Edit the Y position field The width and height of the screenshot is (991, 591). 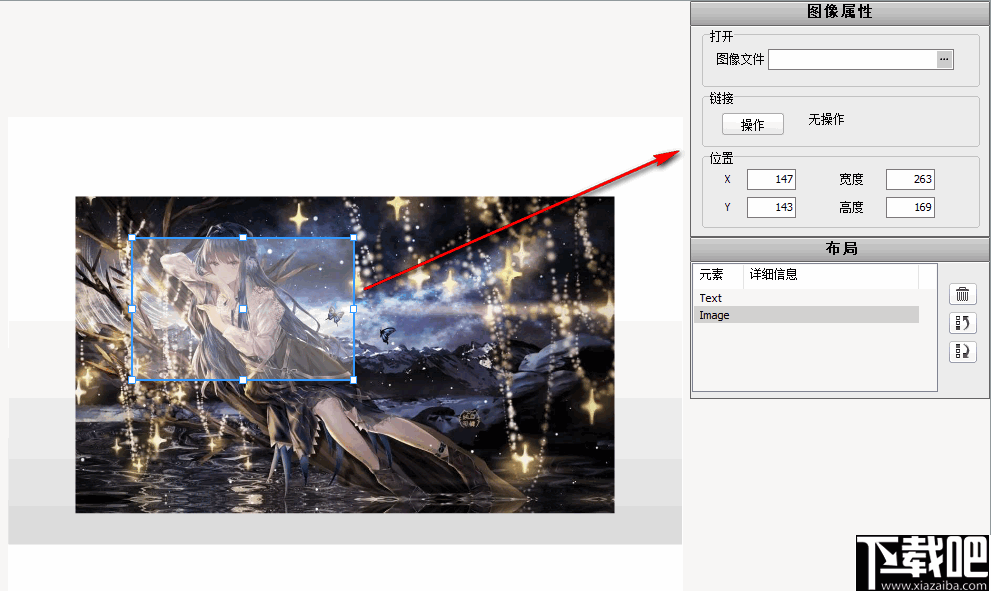coord(771,207)
